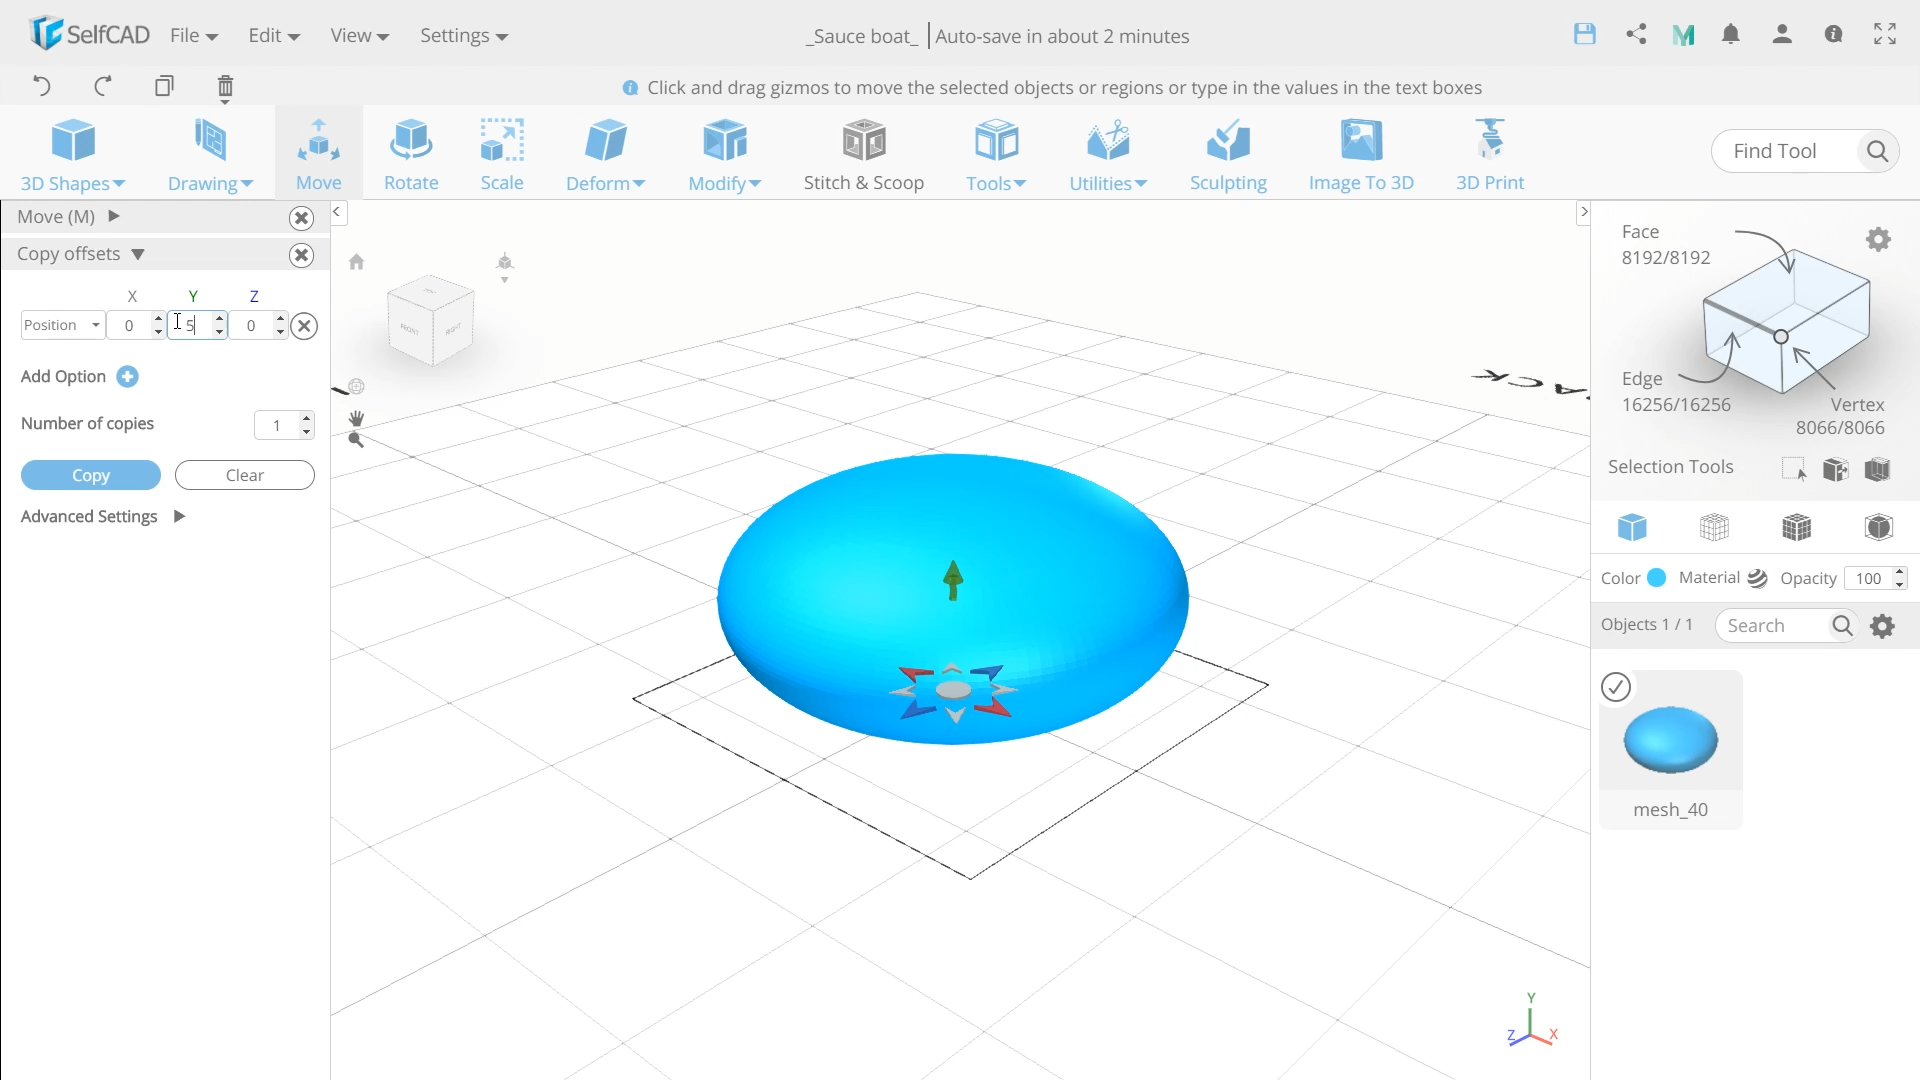The image size is (1920, 1080).
Task: Enable wireframe view mode cube
Action: pos(1714,527)
